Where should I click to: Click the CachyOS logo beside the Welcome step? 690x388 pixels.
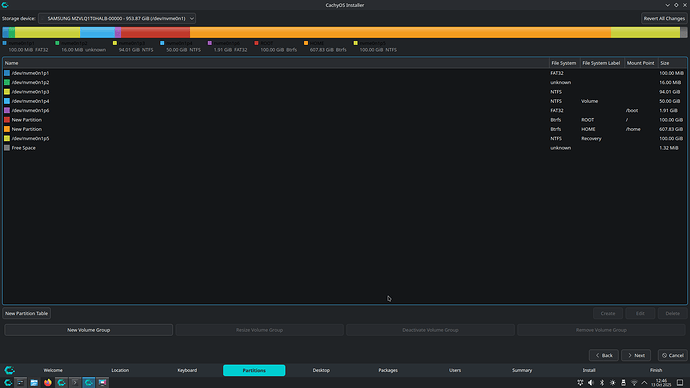tap(10, 370)
